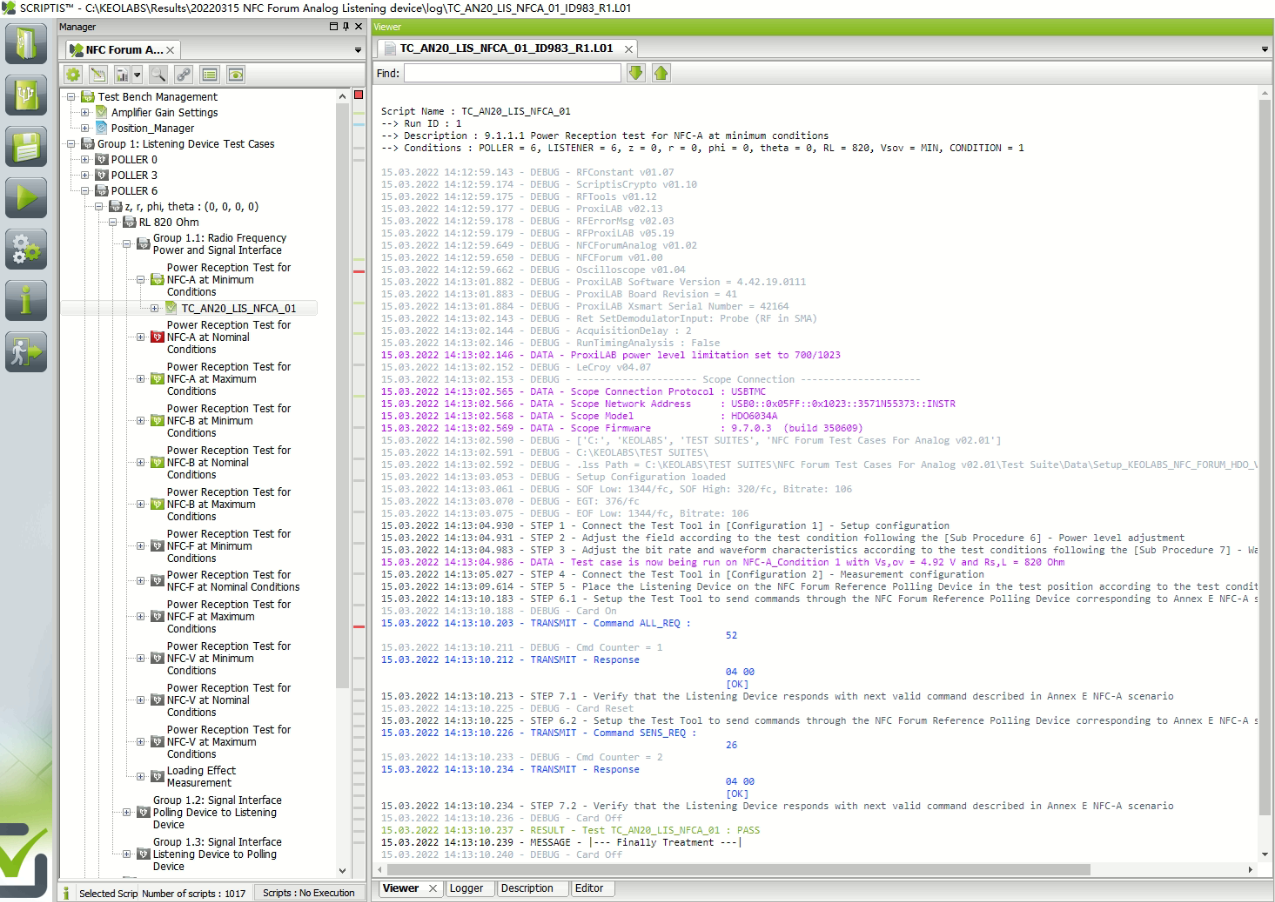Select Group 1.1: Radio Frequency Power and Signal Interface

(x=219, y=244)
